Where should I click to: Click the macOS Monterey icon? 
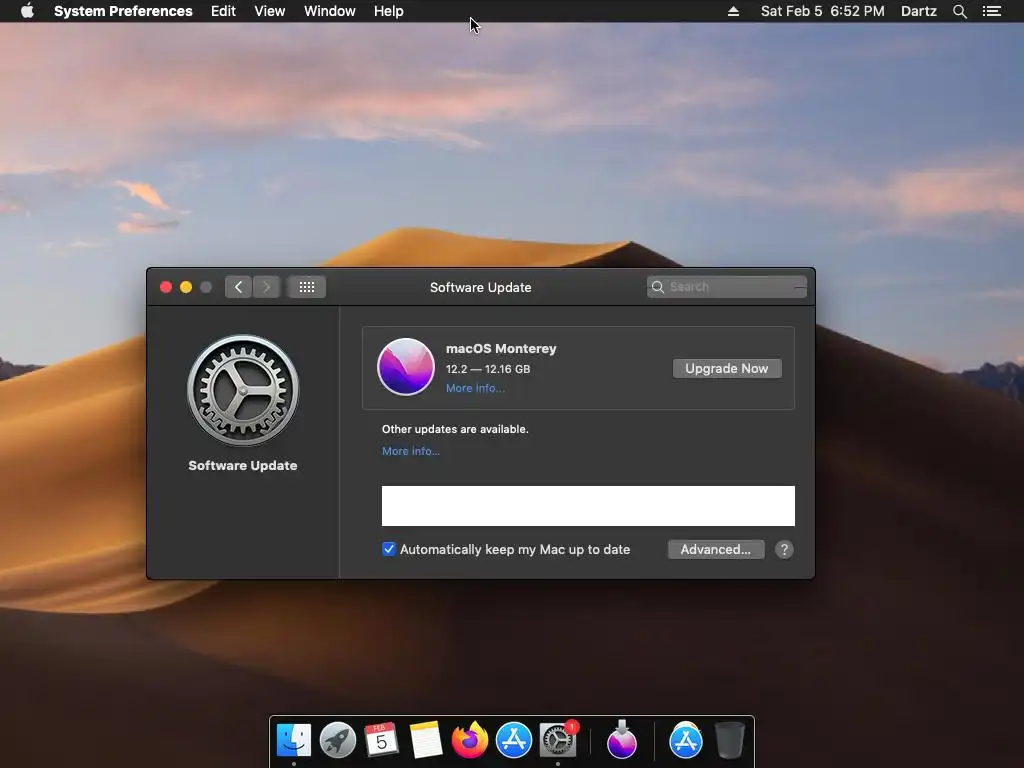(x=406, y=367)
